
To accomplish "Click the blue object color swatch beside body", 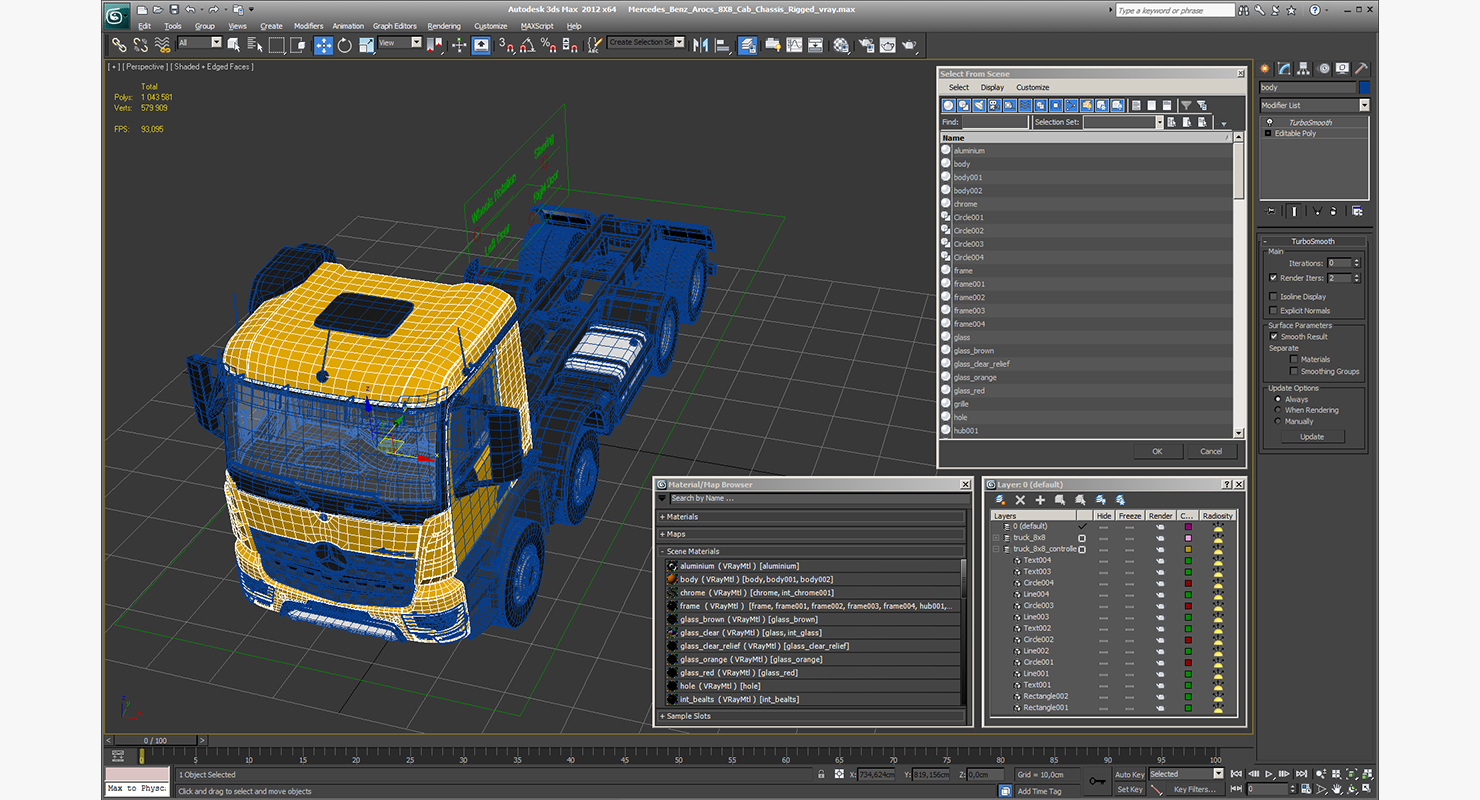I will [1364, 87].
